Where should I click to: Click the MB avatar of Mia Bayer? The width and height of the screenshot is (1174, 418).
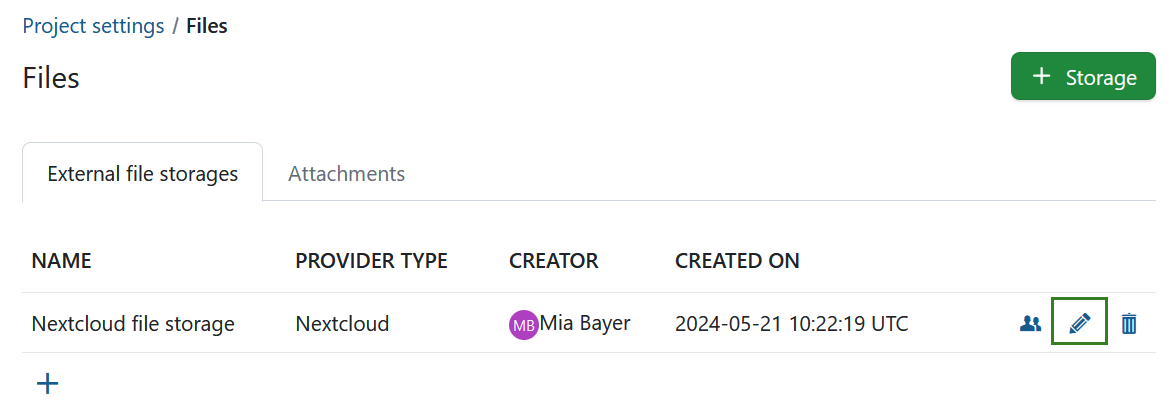point(524,325)
